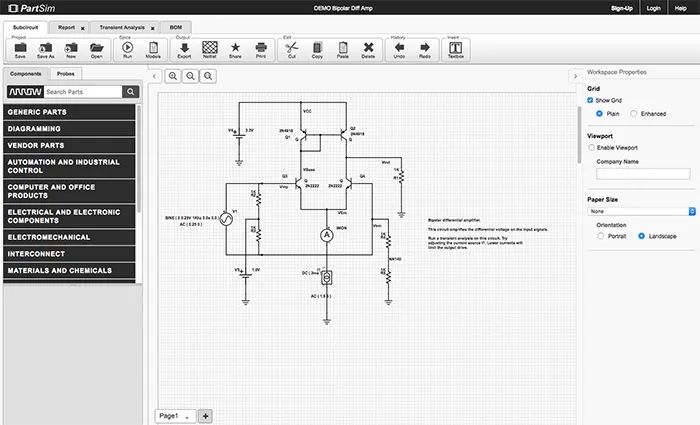Screen dimensions: 700x425
Task: Uncheck the Show Grid checkbox
Action: (x=591, y=100)
